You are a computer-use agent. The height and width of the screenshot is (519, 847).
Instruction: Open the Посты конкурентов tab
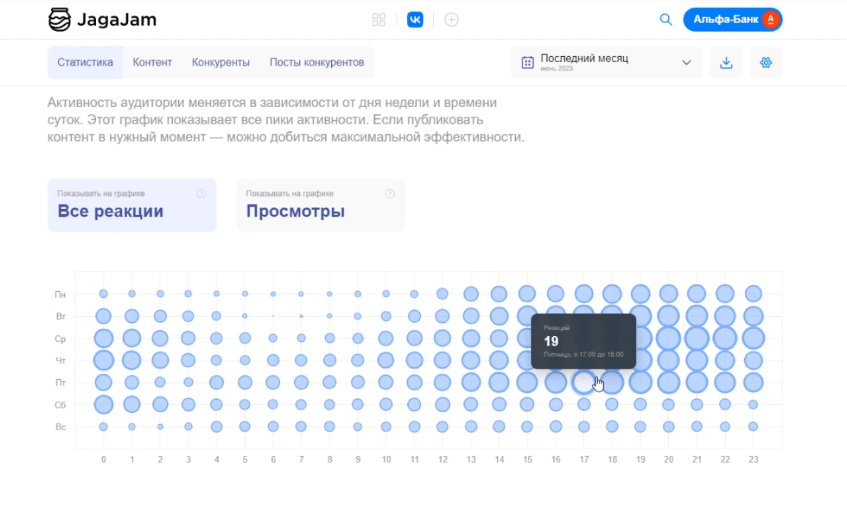(x=317, y=63)
